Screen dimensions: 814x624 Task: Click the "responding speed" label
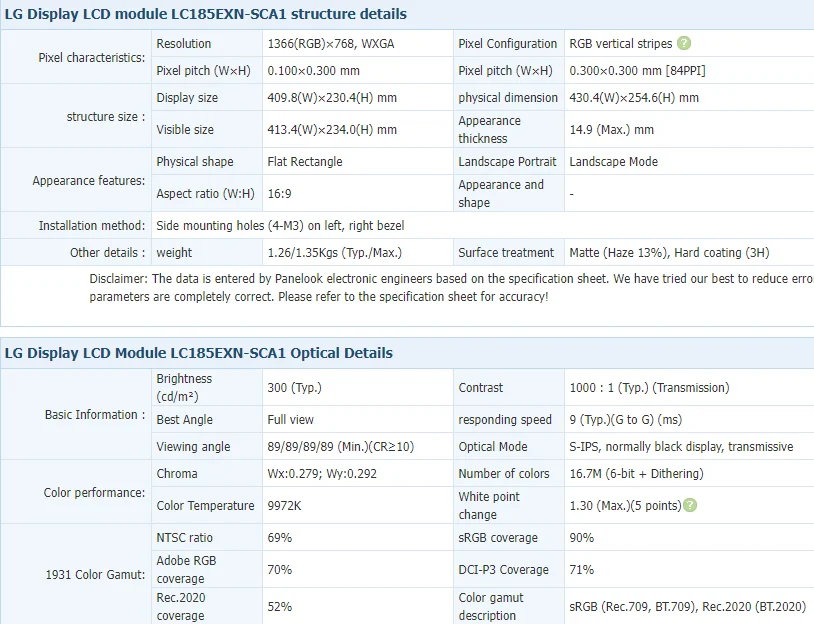[x=505, y=419]
